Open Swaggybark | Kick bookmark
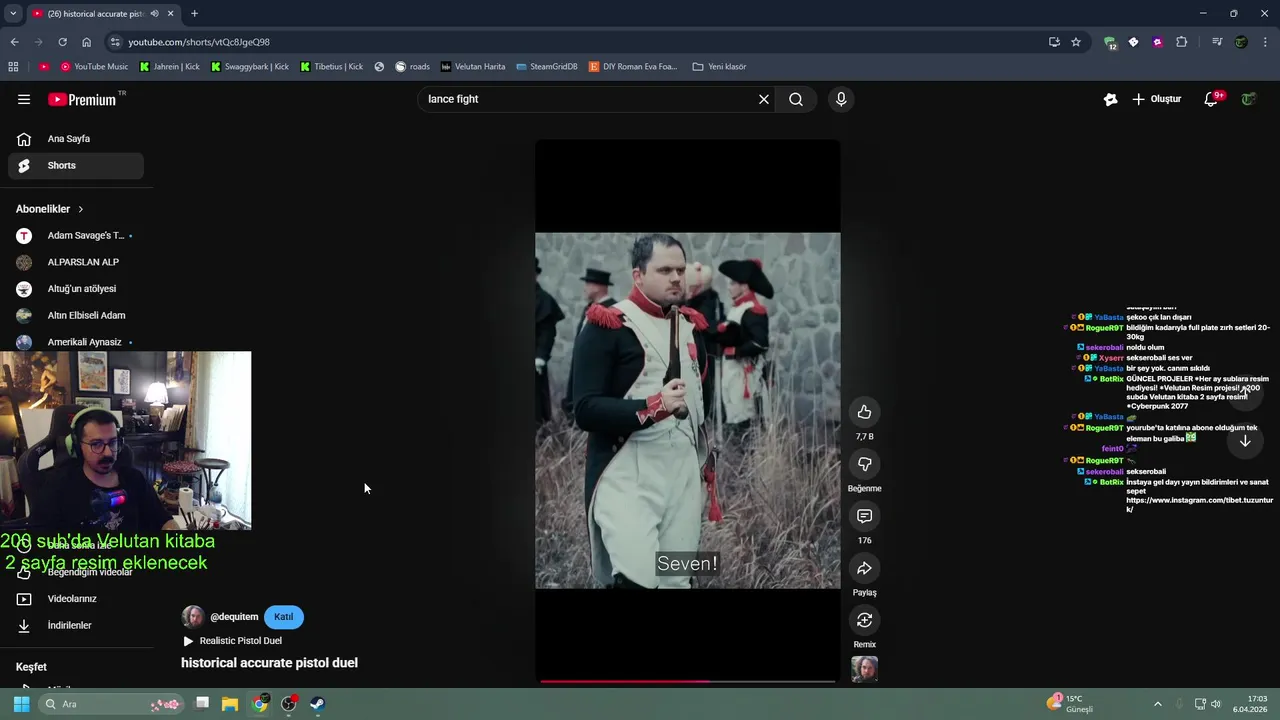This screenshot has width=1280, height=720. [x=250, y=67]
